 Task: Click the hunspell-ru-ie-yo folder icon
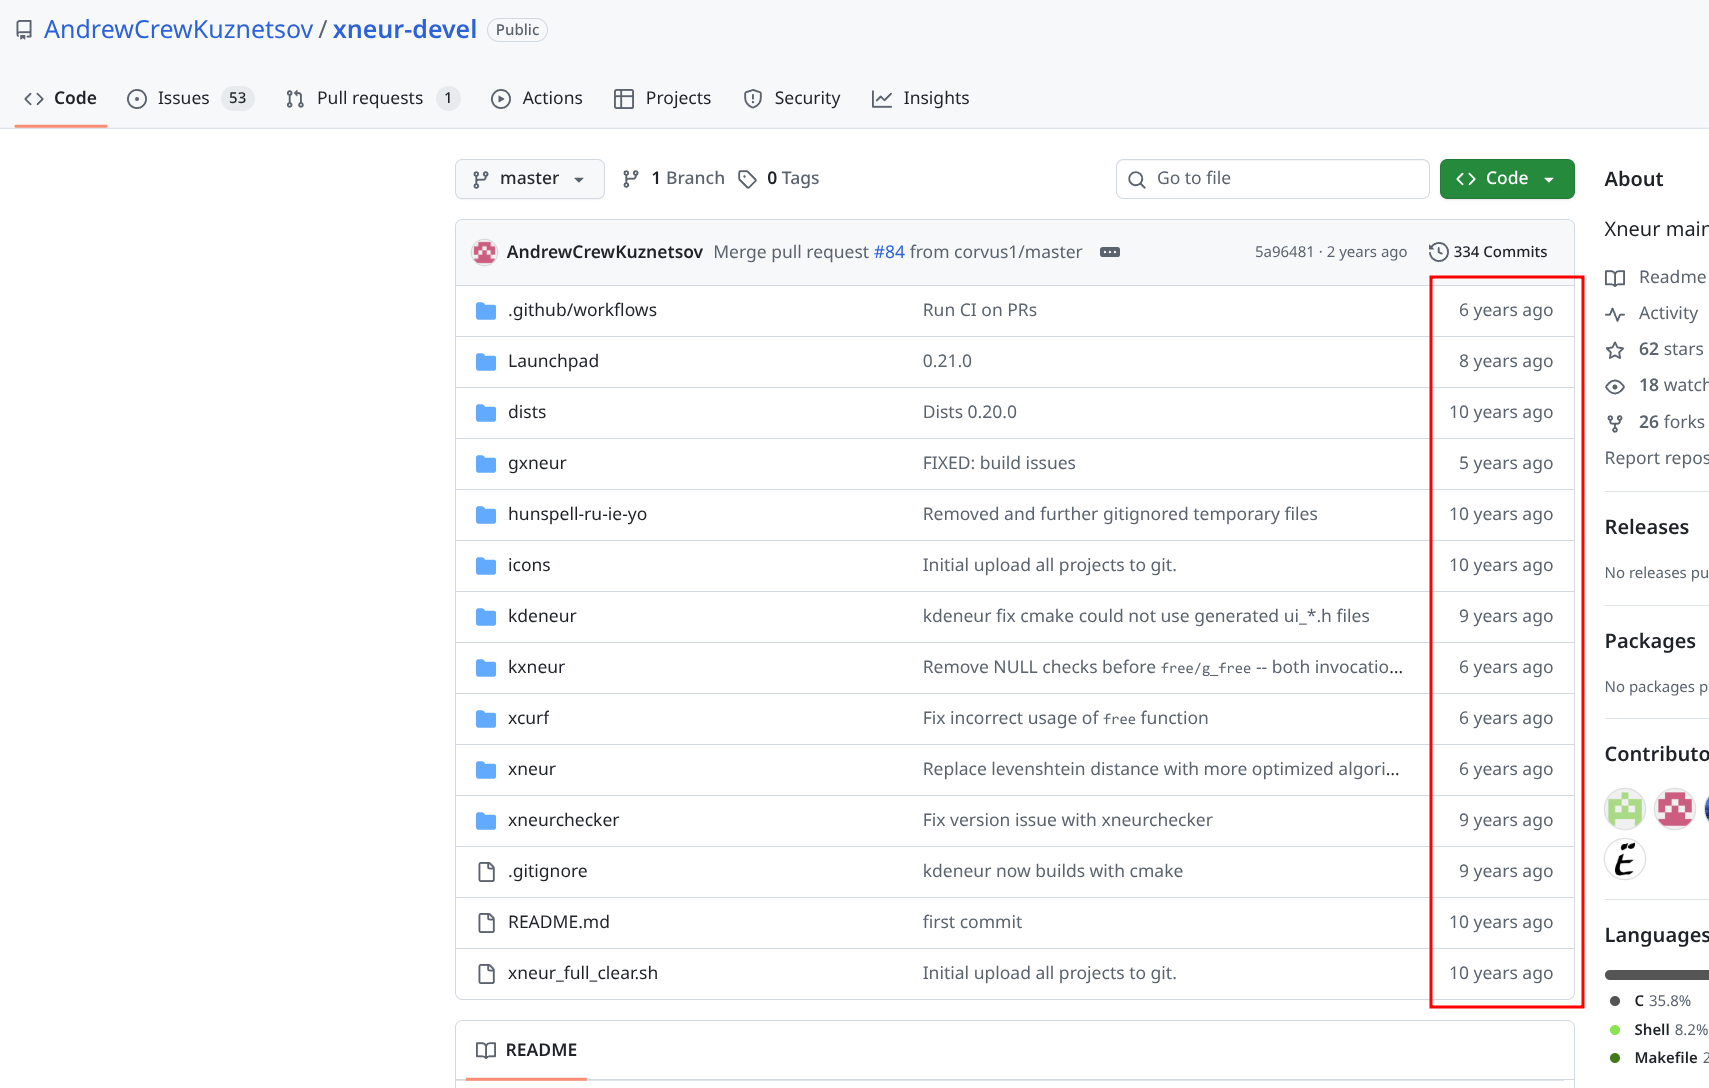pyautogui.click(x=486, y=515)
